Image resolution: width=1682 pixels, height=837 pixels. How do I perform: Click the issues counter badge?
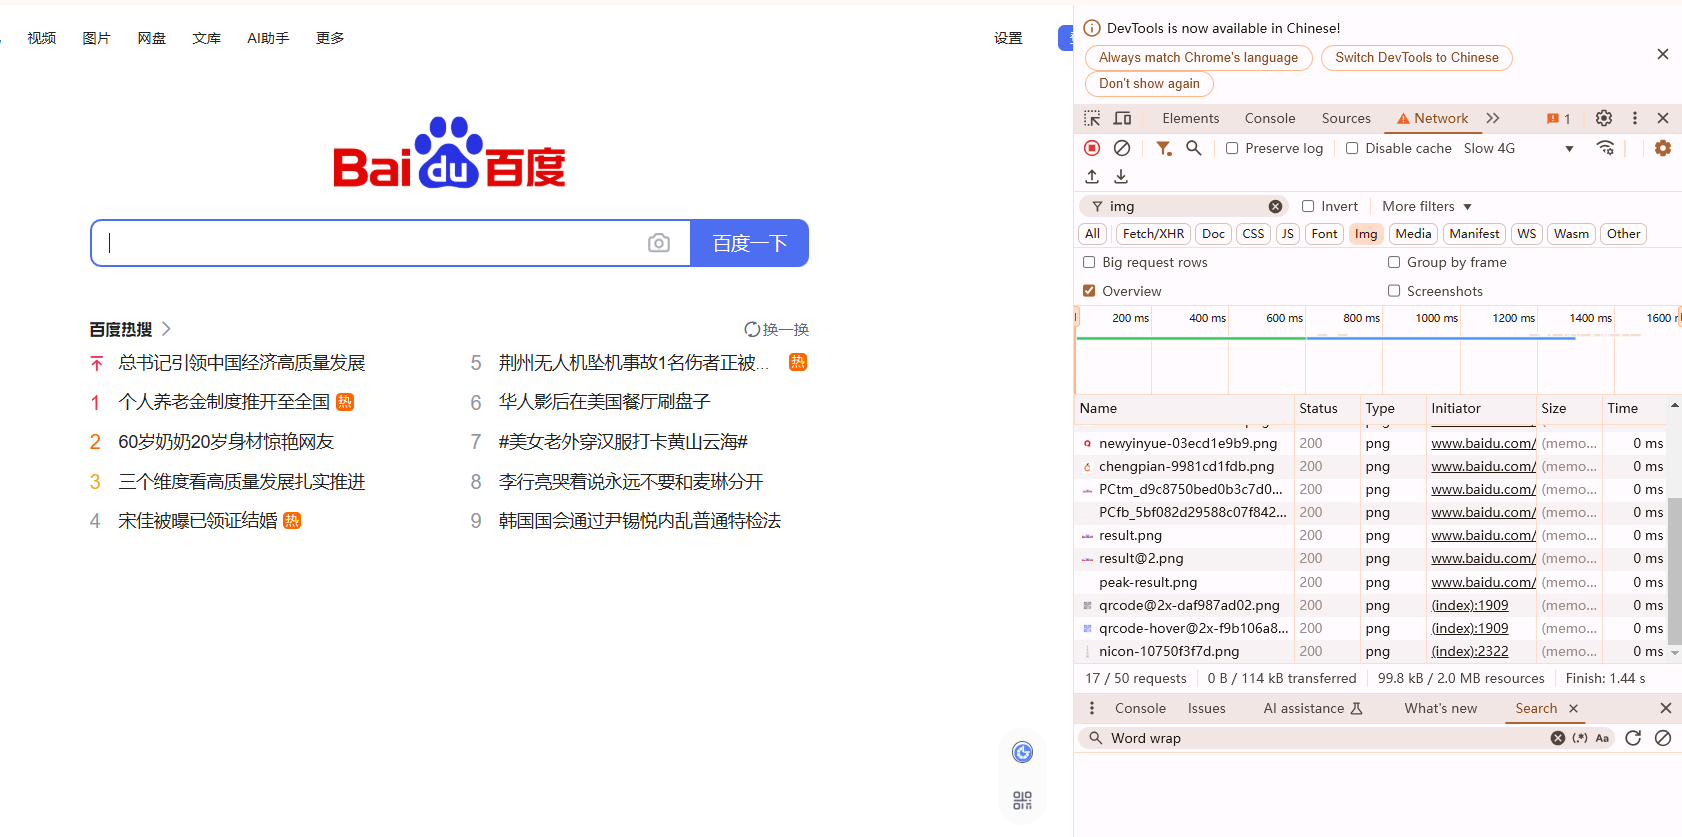click(1558, 118)
